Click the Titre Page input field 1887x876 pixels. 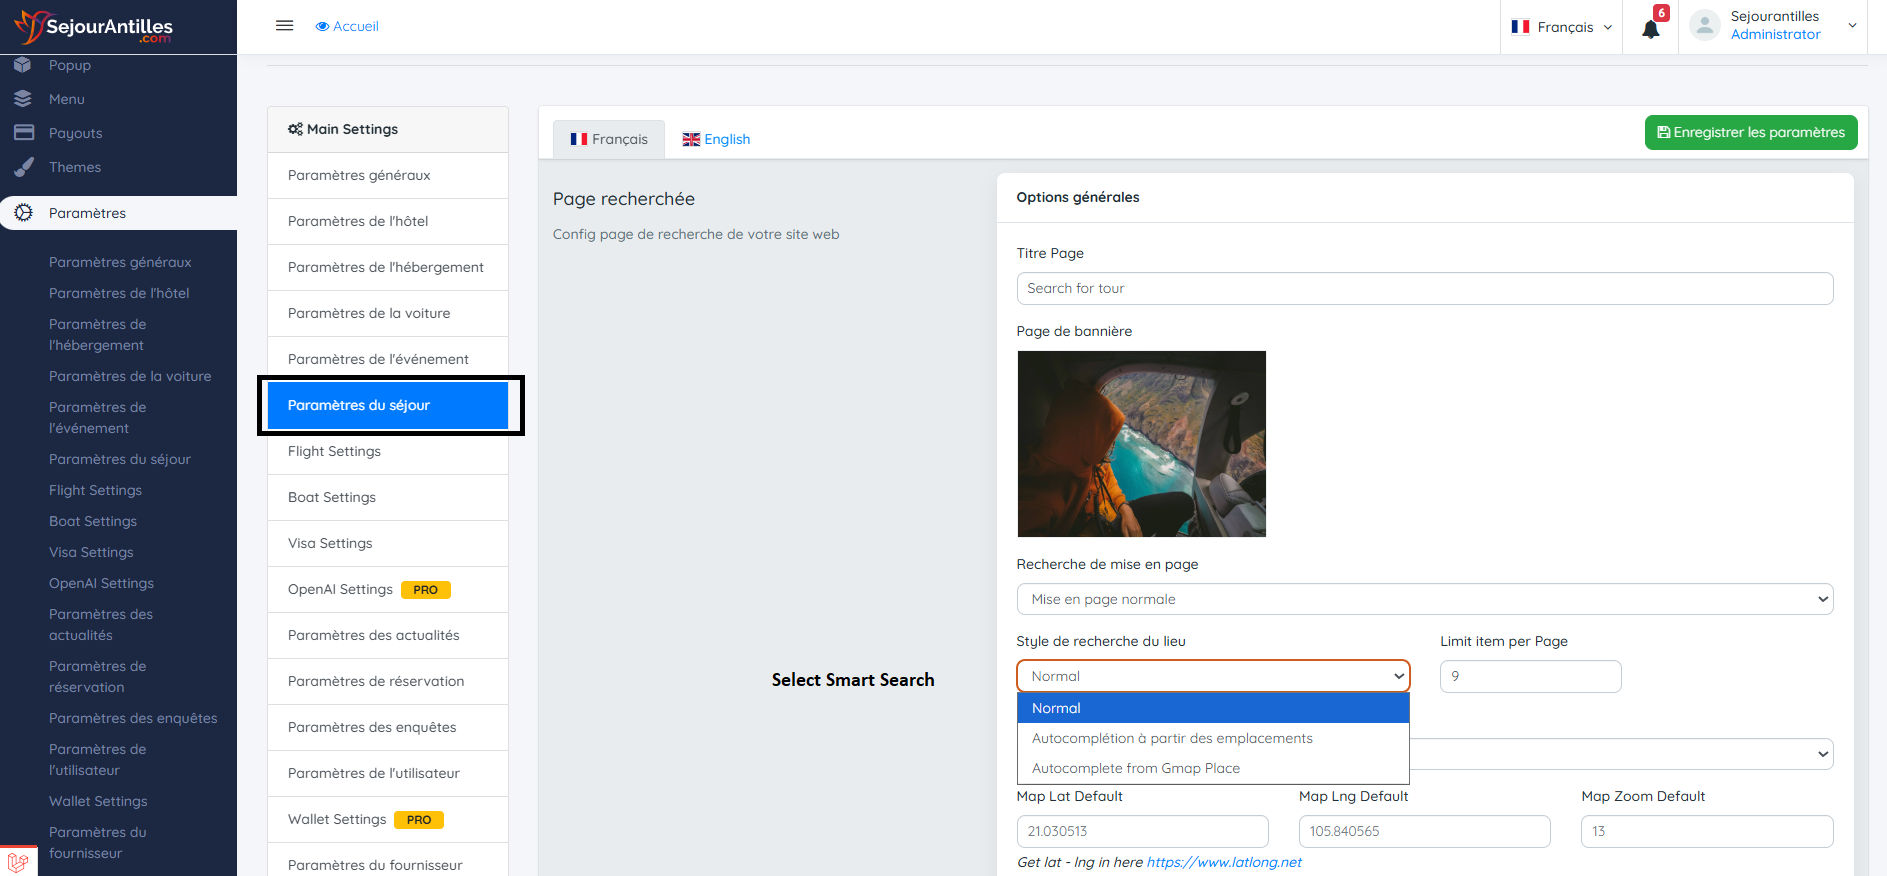point(1424,288)
